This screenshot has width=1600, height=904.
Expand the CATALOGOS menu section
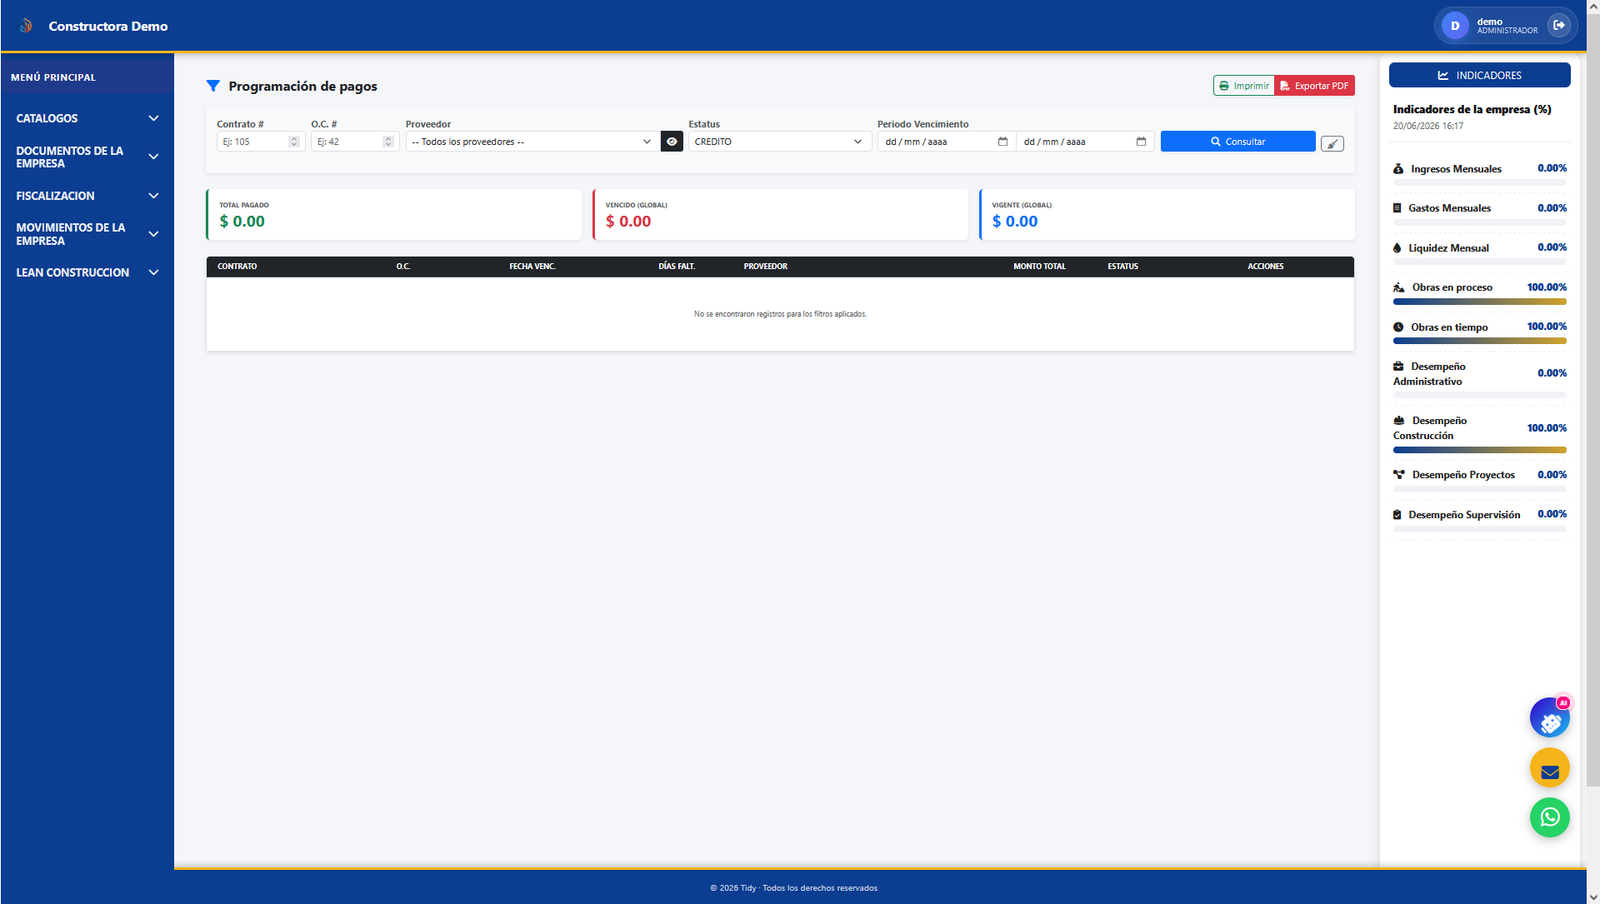[87, 118]
